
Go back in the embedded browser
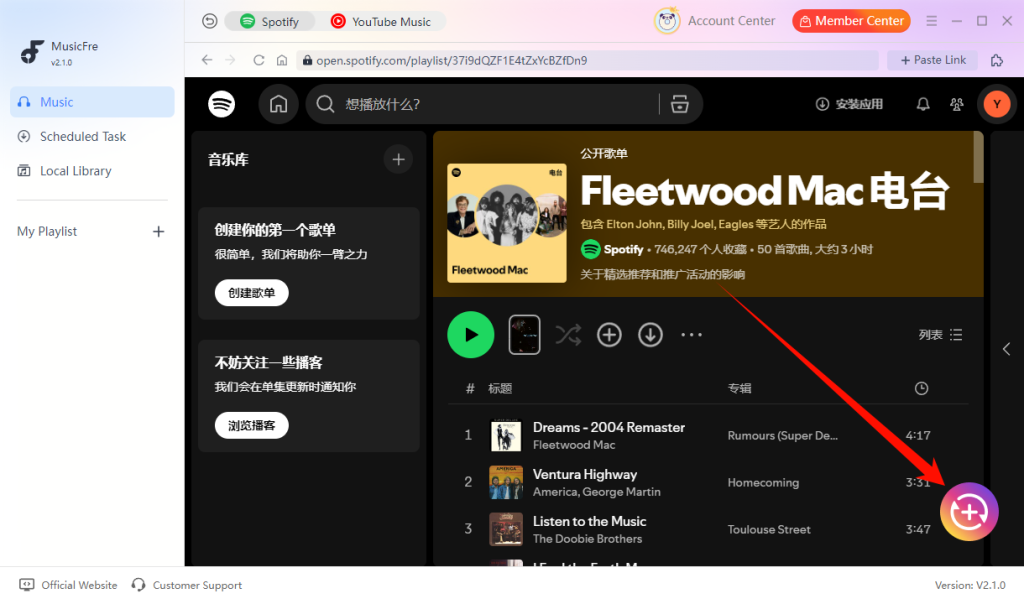[207, 60]
